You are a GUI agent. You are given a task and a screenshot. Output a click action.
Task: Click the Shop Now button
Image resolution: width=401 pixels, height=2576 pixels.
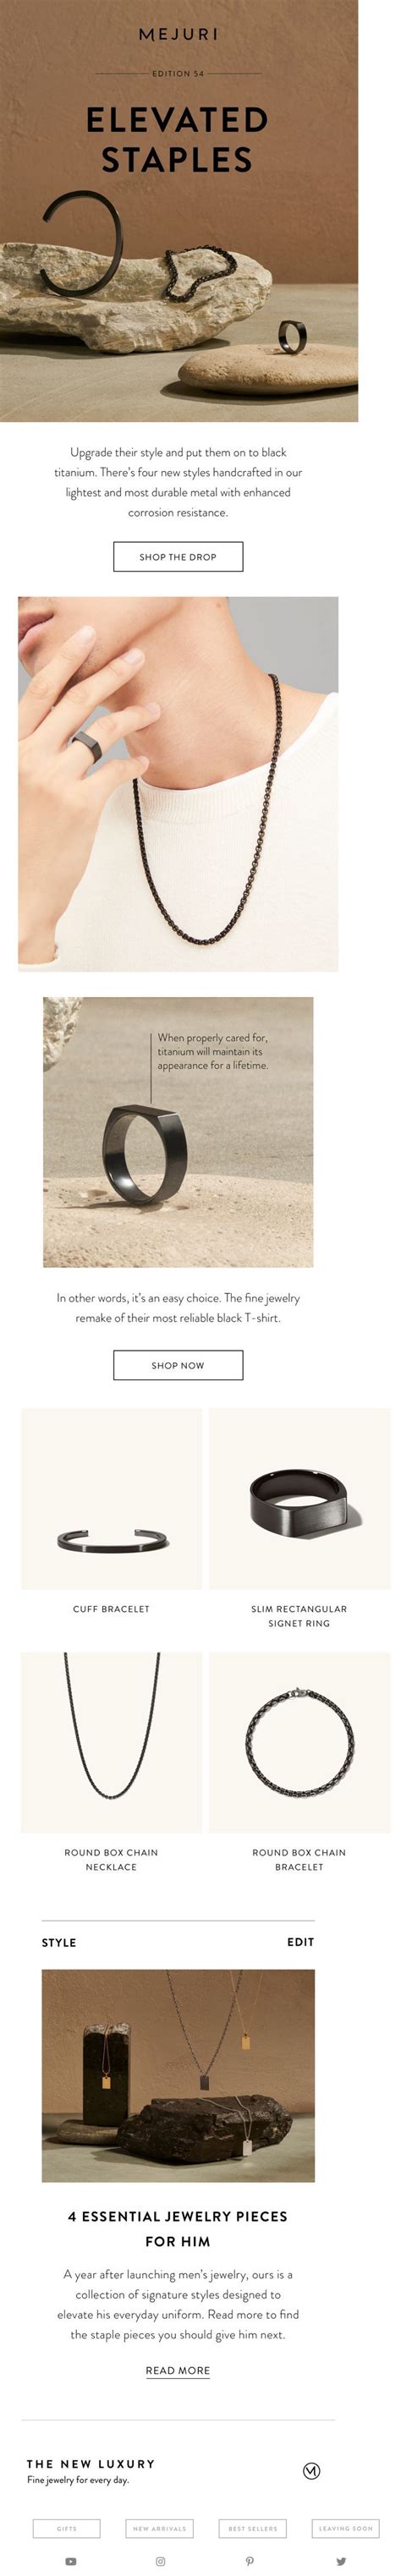click(178, 1364)
